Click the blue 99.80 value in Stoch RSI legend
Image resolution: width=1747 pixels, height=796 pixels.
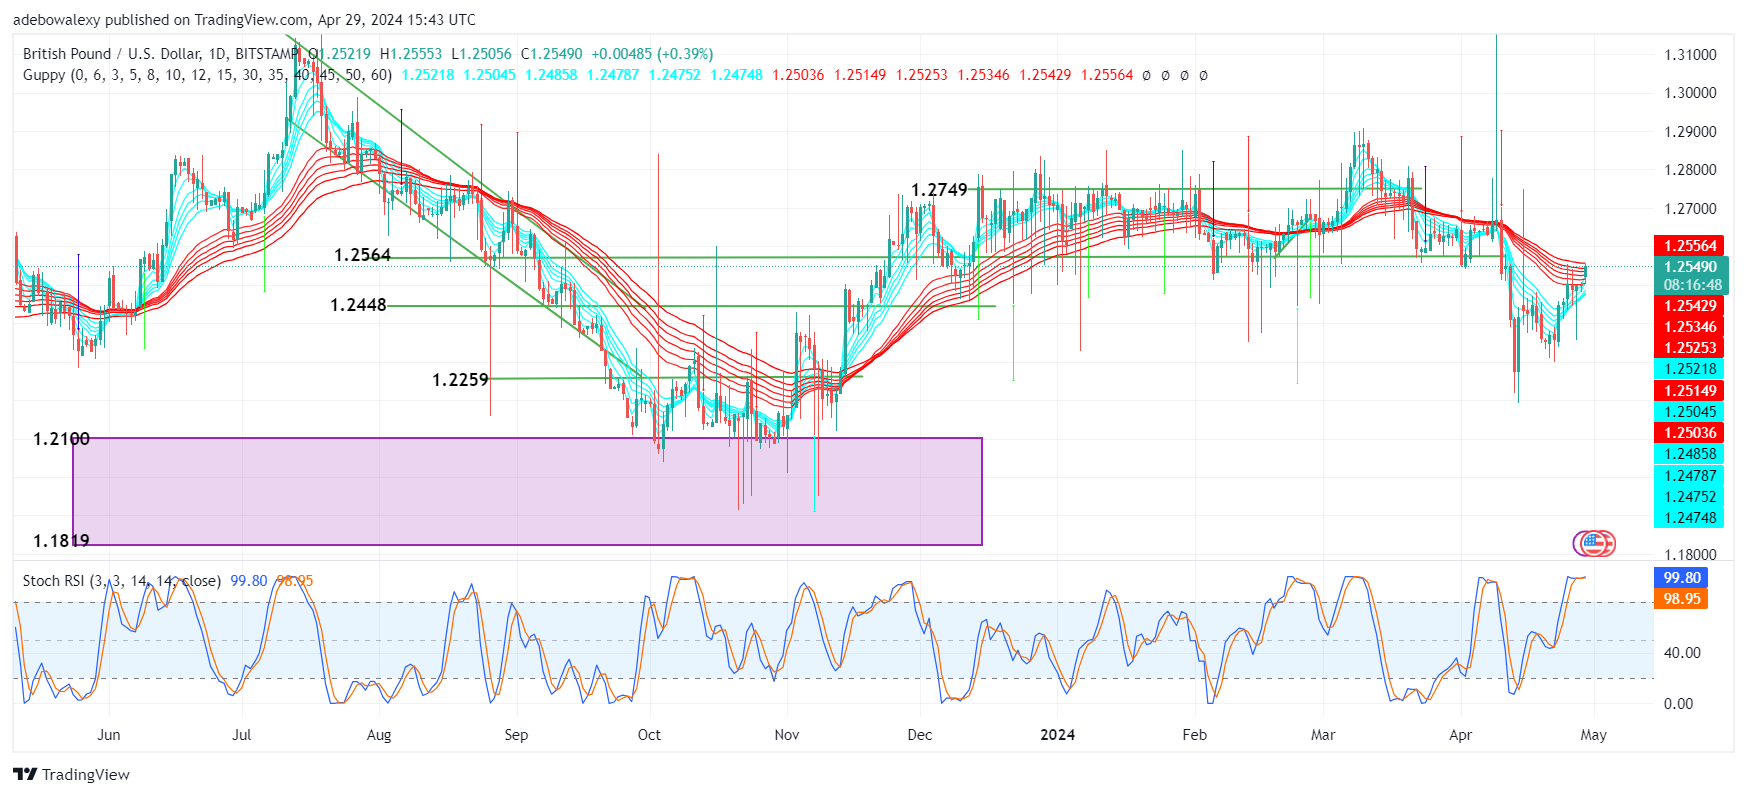tap(249, 580)
